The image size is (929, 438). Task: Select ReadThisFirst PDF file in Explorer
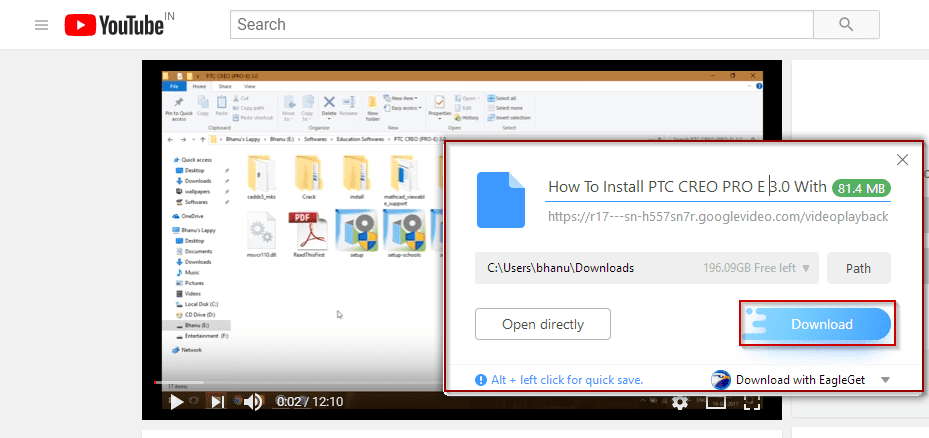click(308, 235)
